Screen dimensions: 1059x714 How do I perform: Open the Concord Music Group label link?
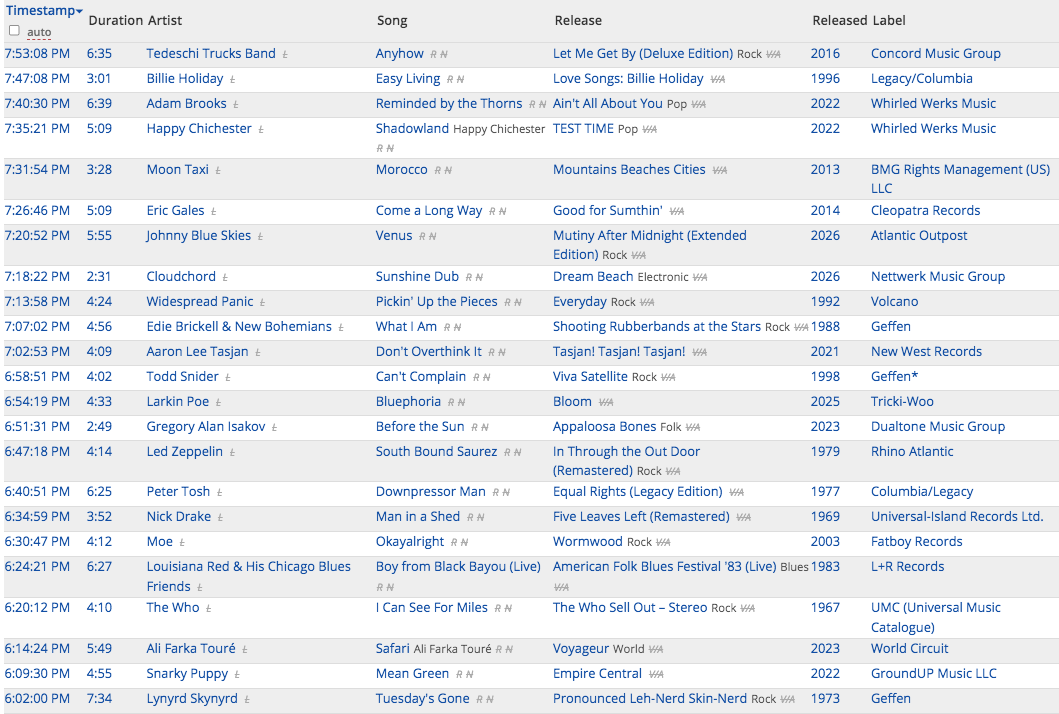(x=935, y=53)
